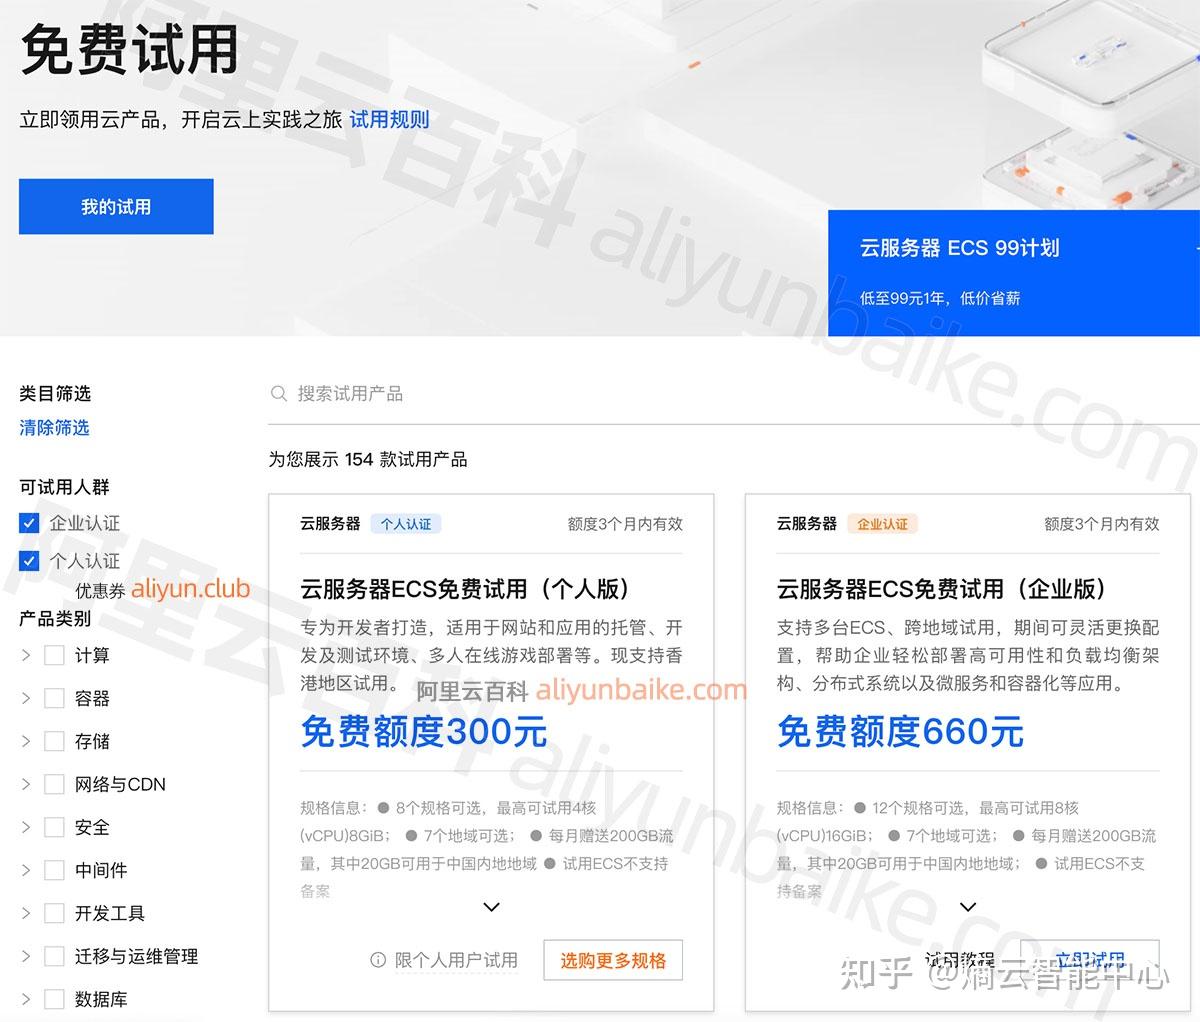The height and width of the screenshot is (1022, 1200).
Task: Expand the 容器 category chevron
Action: point(26,698)
